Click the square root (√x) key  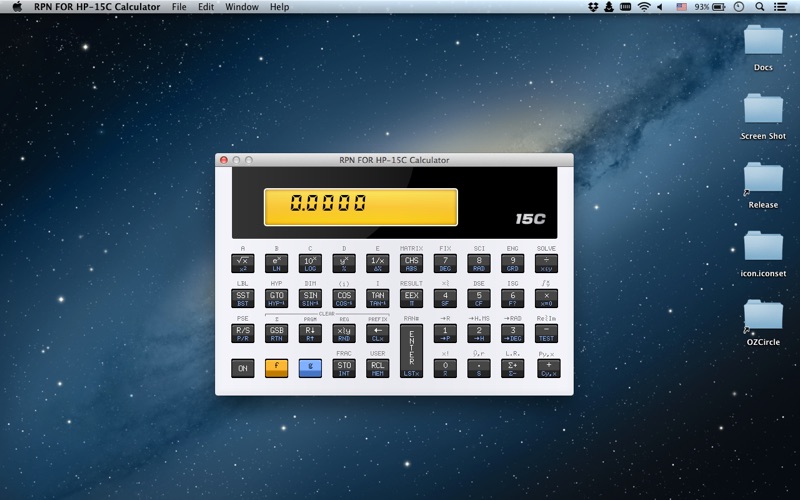pyautogui.click(x=242, y=263)
